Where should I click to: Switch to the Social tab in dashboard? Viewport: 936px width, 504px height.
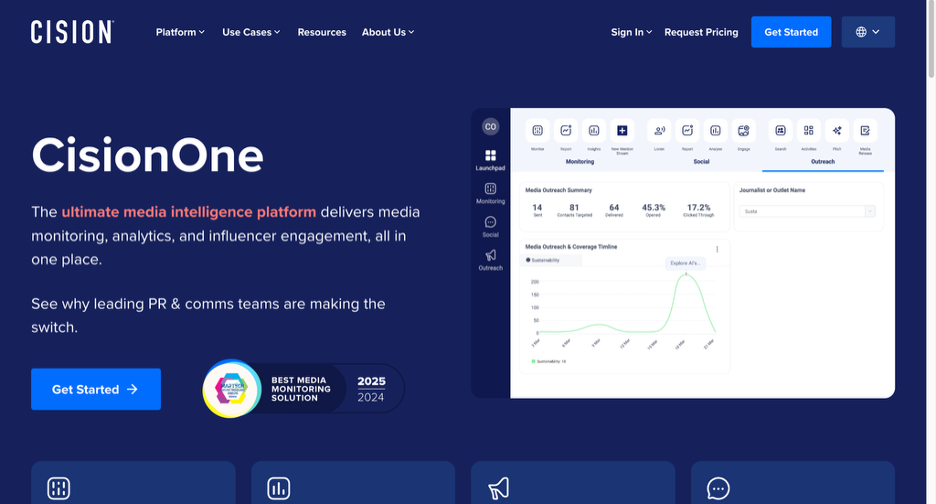701,162
